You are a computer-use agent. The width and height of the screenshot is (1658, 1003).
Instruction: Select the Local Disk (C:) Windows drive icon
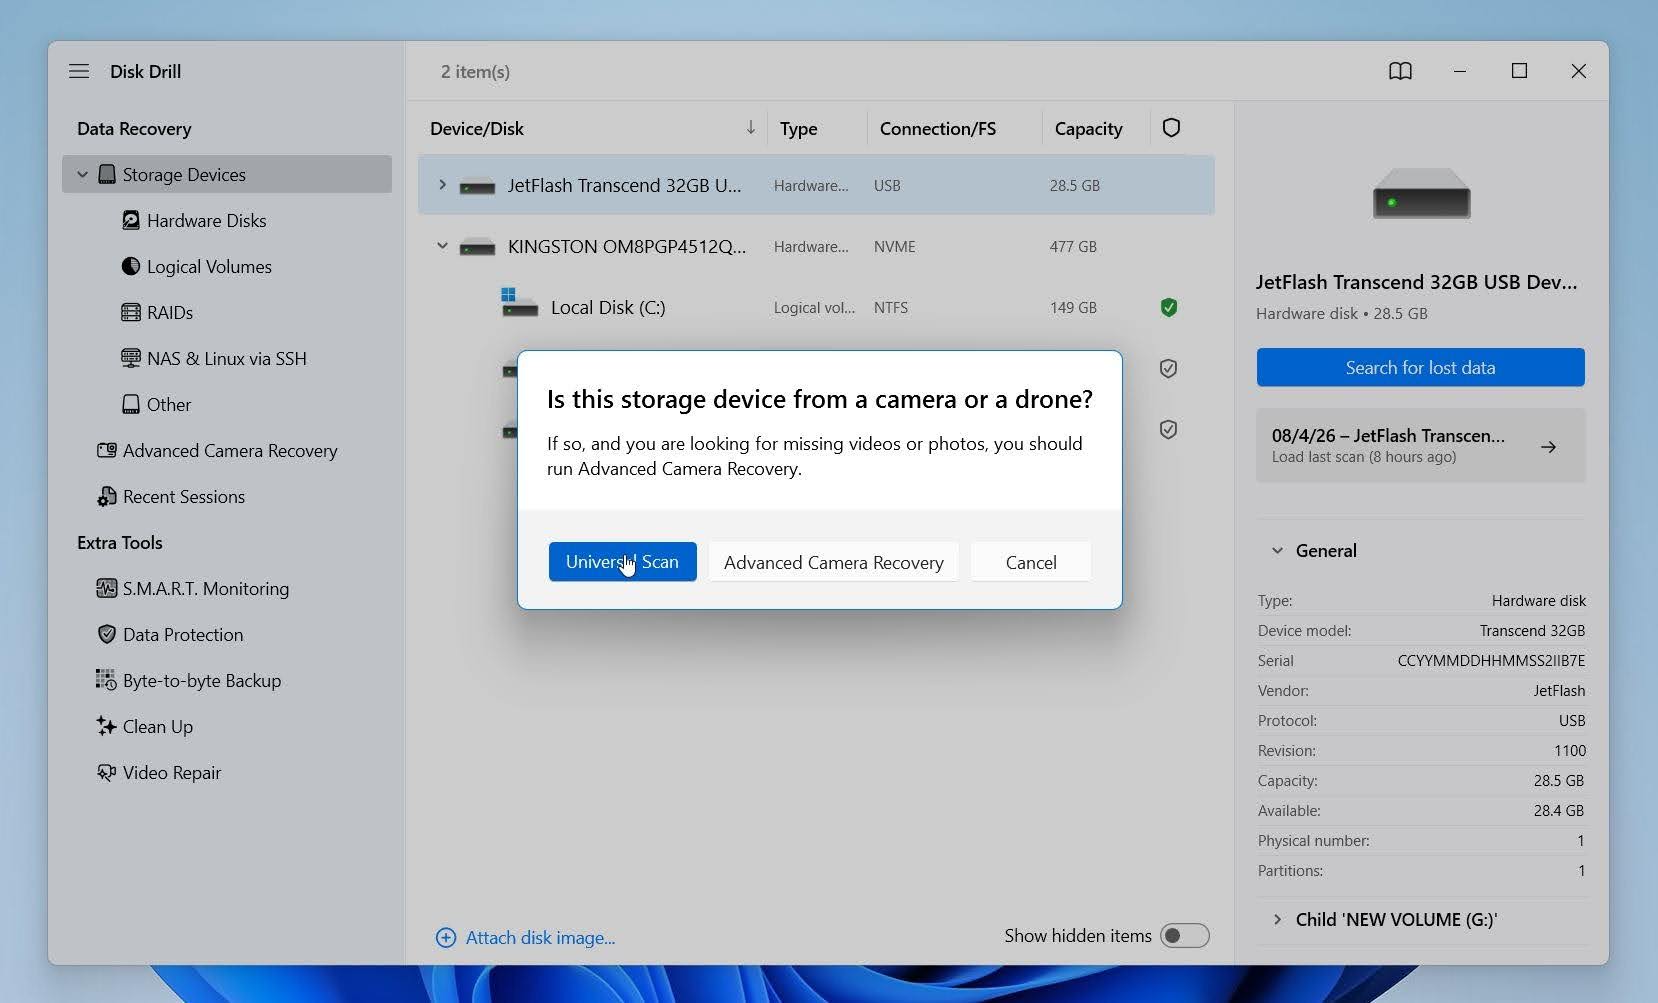click(519, 303)
